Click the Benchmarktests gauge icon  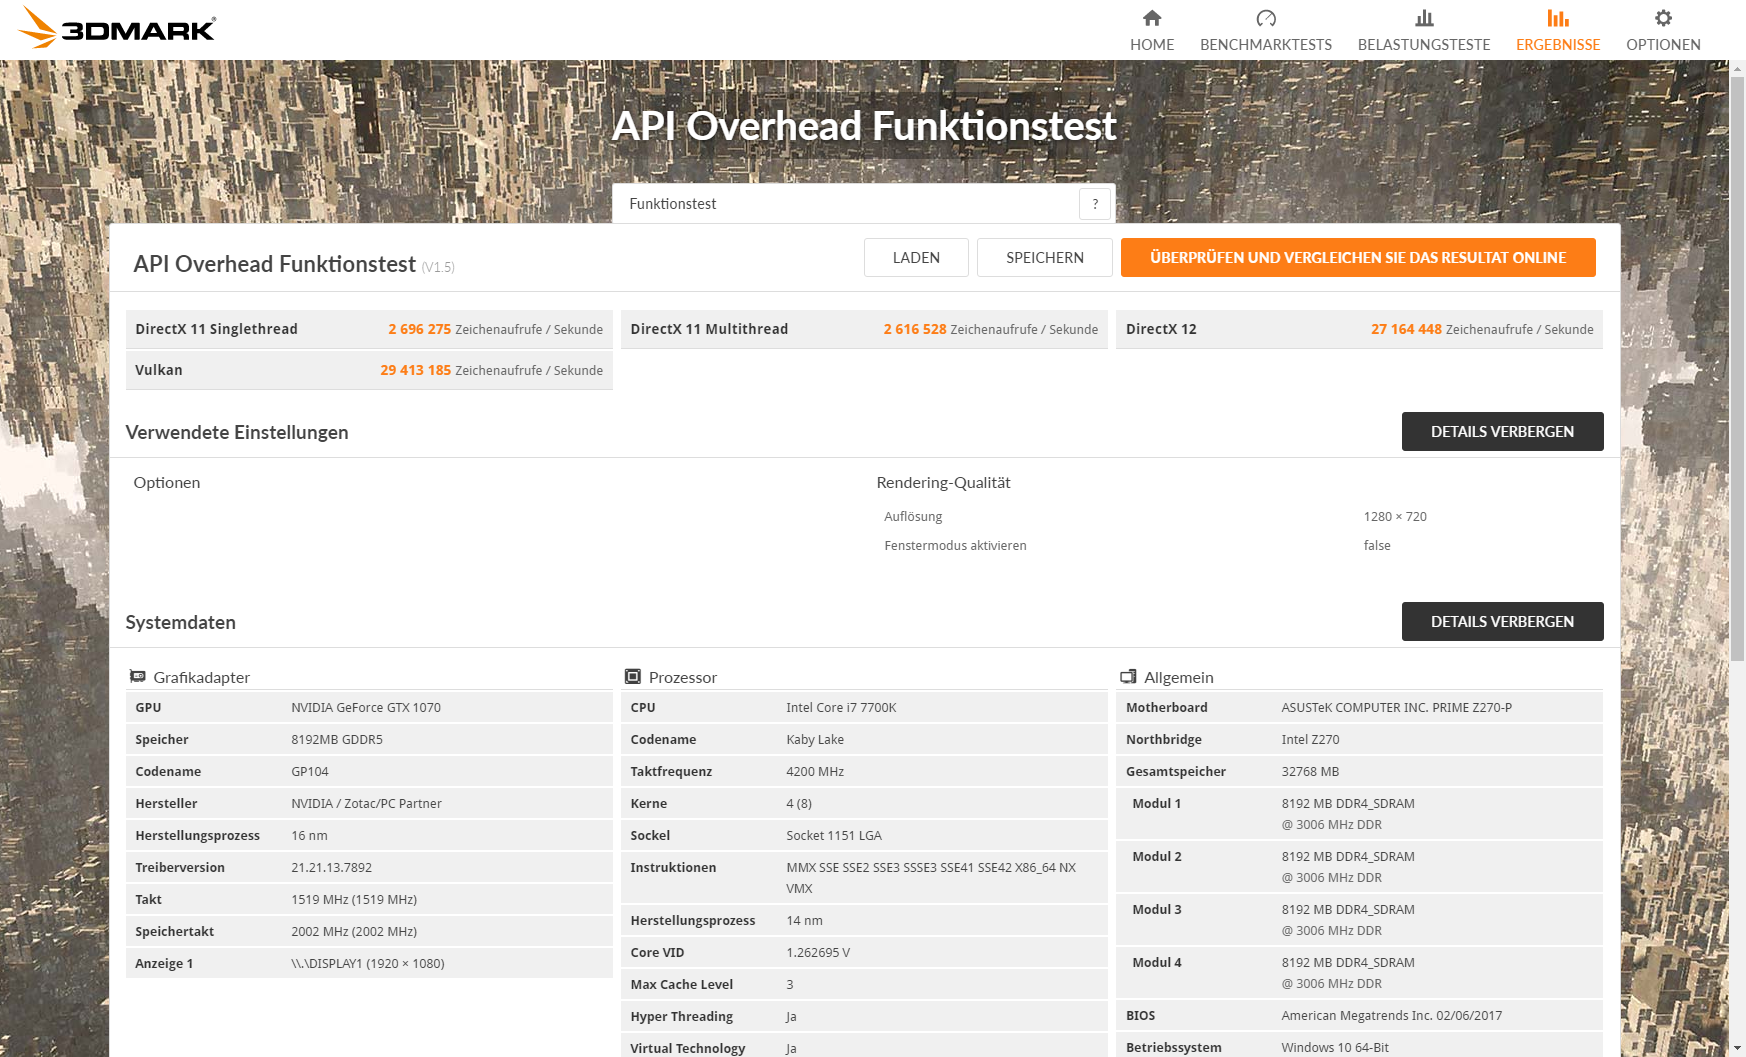[1266, 18]
